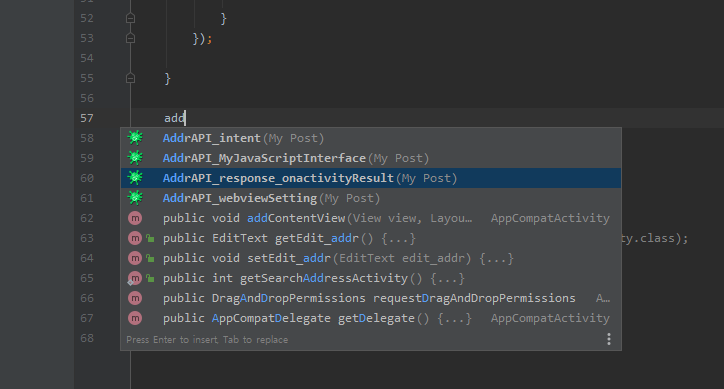Viewport: 724px width, 389px height.
Task: Click template icon beside AddrAPI_response_onactivityResult
Action: click(x=135, y=177)
